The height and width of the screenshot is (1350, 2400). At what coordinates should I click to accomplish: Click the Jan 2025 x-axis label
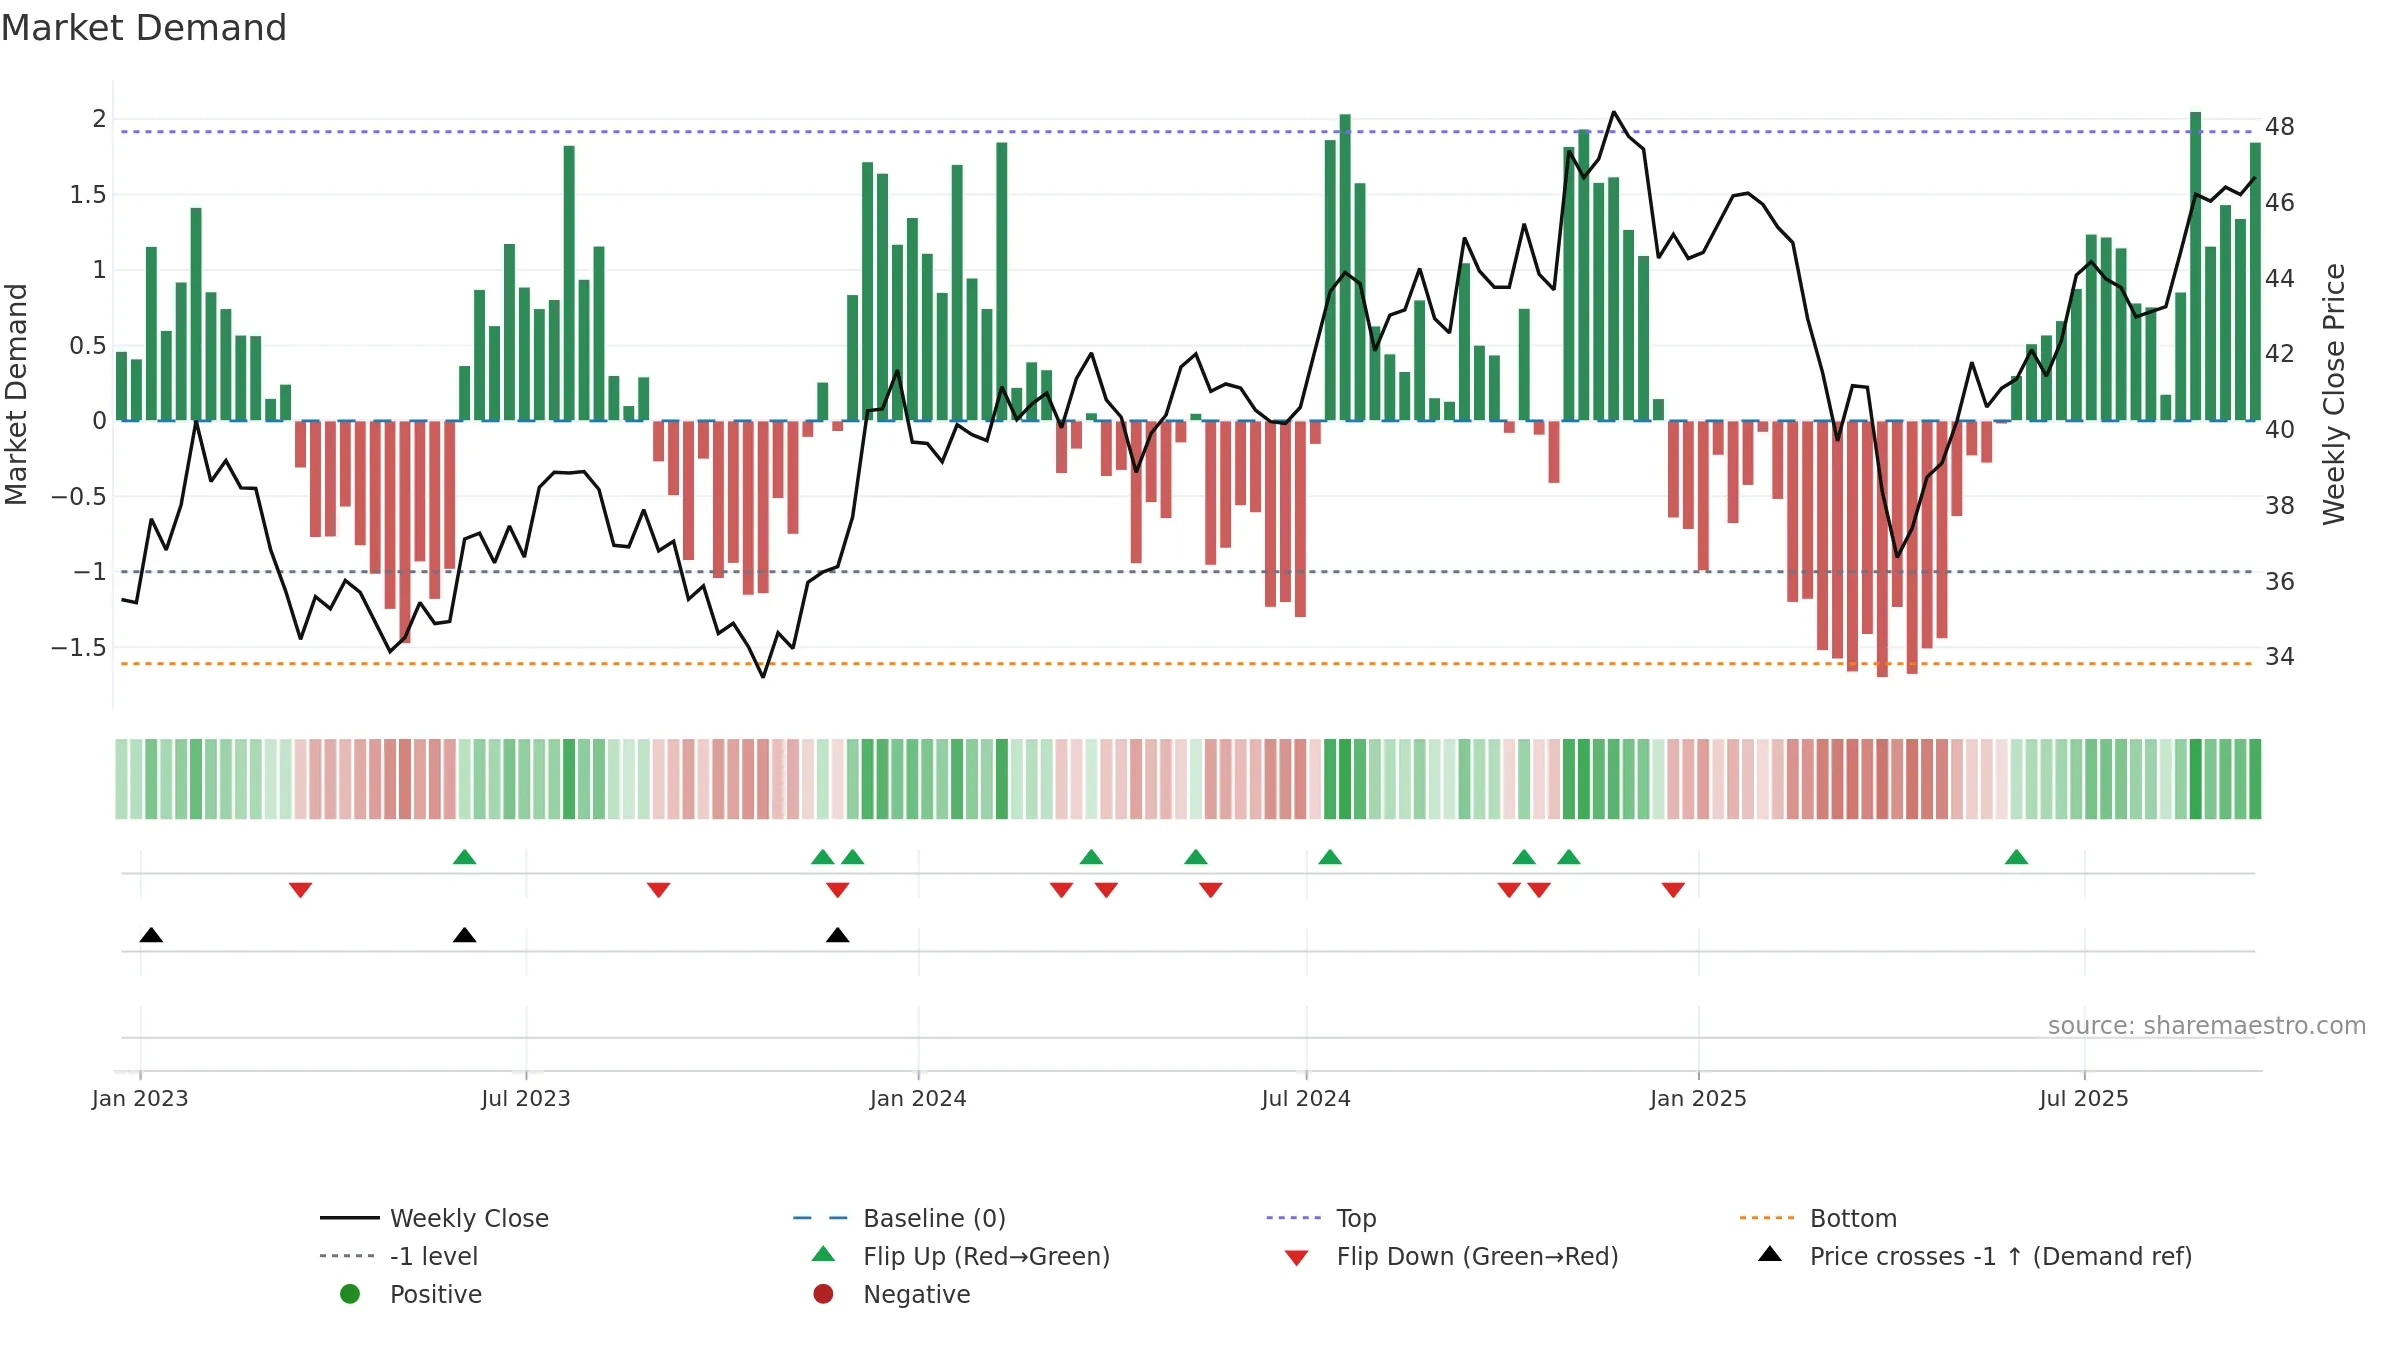click(1698, 1098)
